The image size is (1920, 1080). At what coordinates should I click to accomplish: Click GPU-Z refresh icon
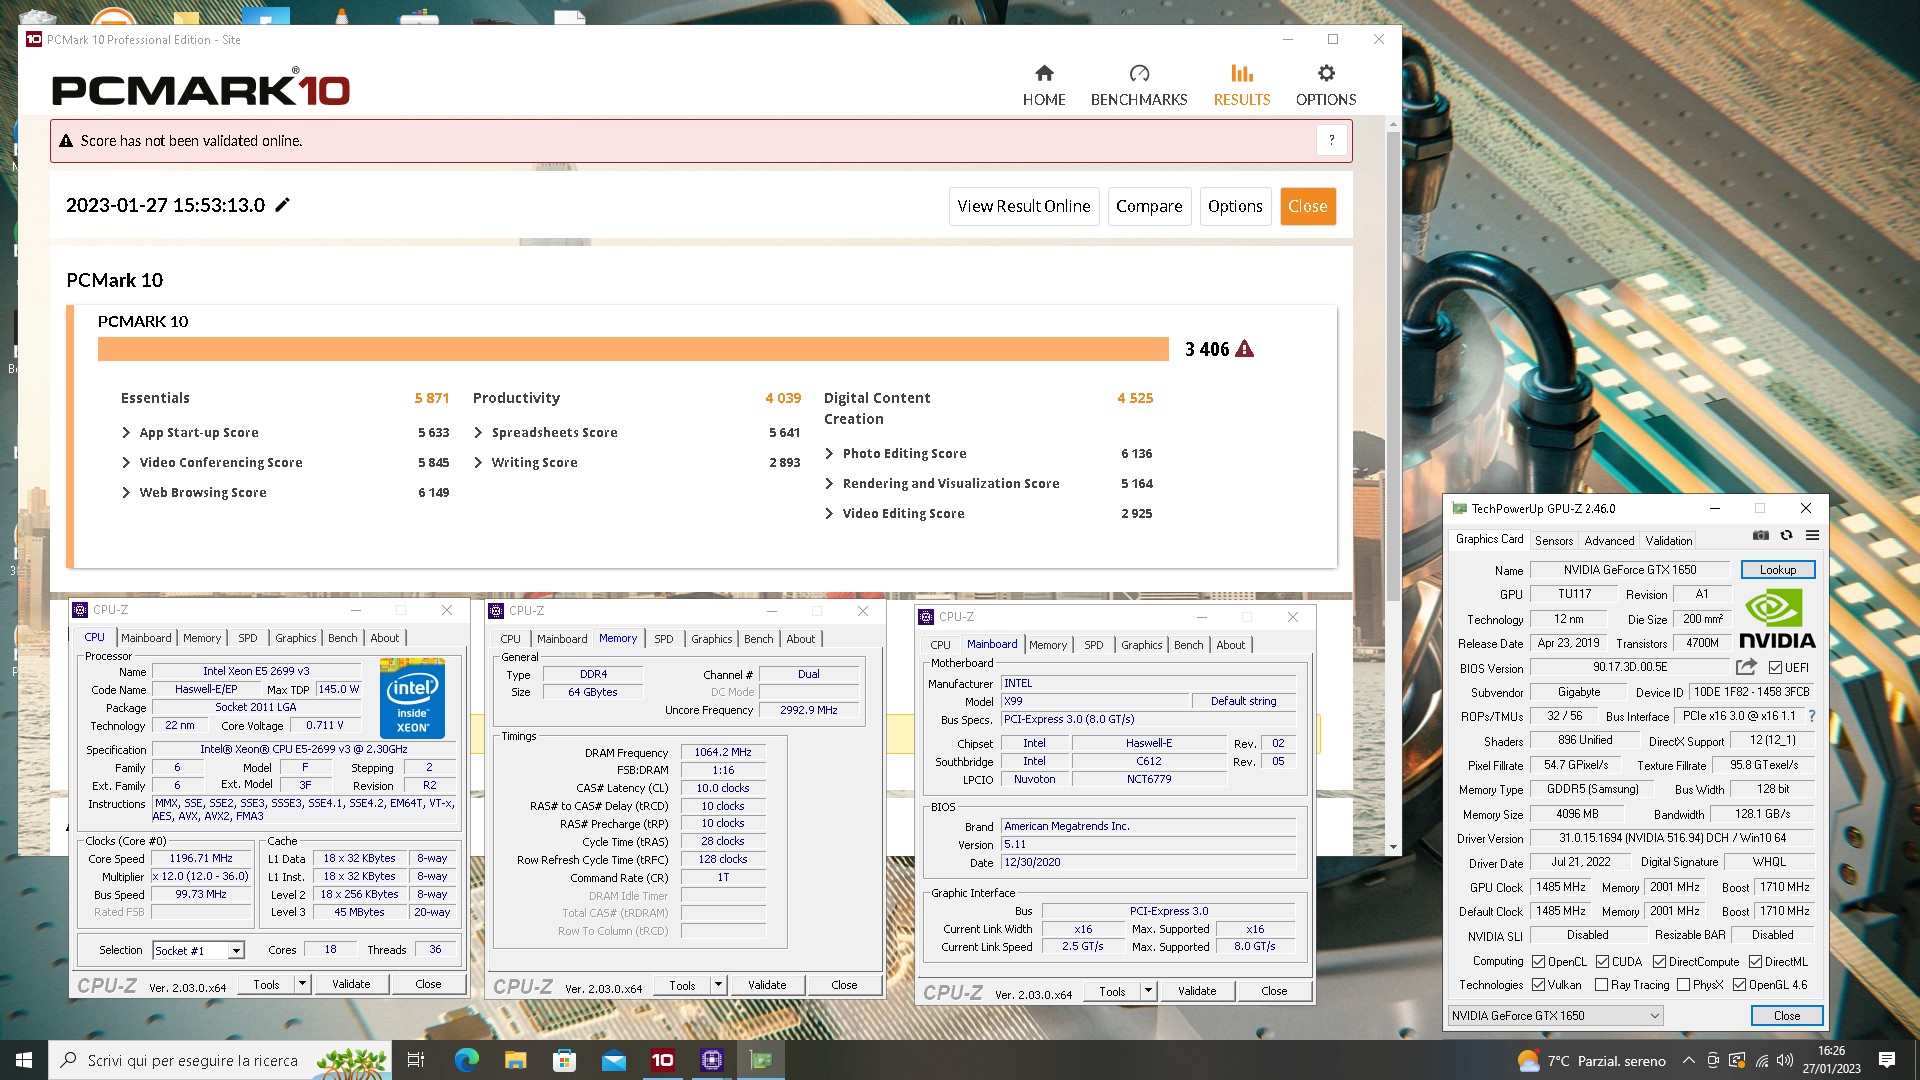click(x=1787, y=536)
